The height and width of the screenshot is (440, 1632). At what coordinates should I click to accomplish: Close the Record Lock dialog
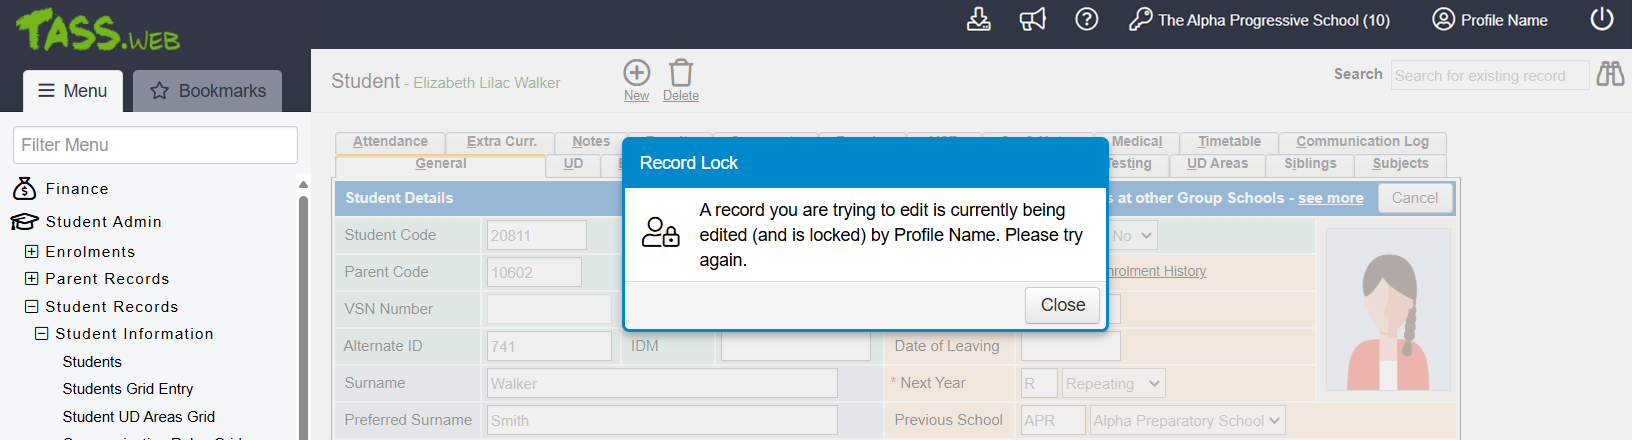click(x=1062, y=305)
